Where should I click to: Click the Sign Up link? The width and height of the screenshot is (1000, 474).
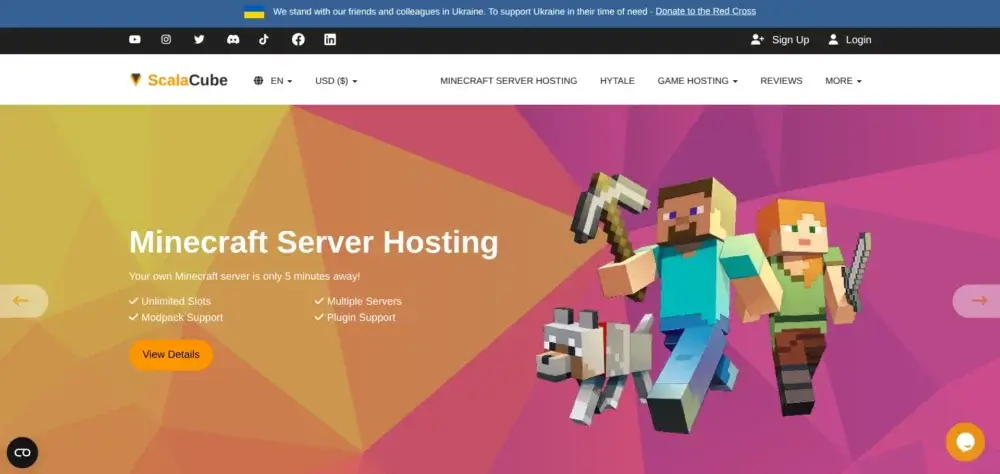(780, 40)
